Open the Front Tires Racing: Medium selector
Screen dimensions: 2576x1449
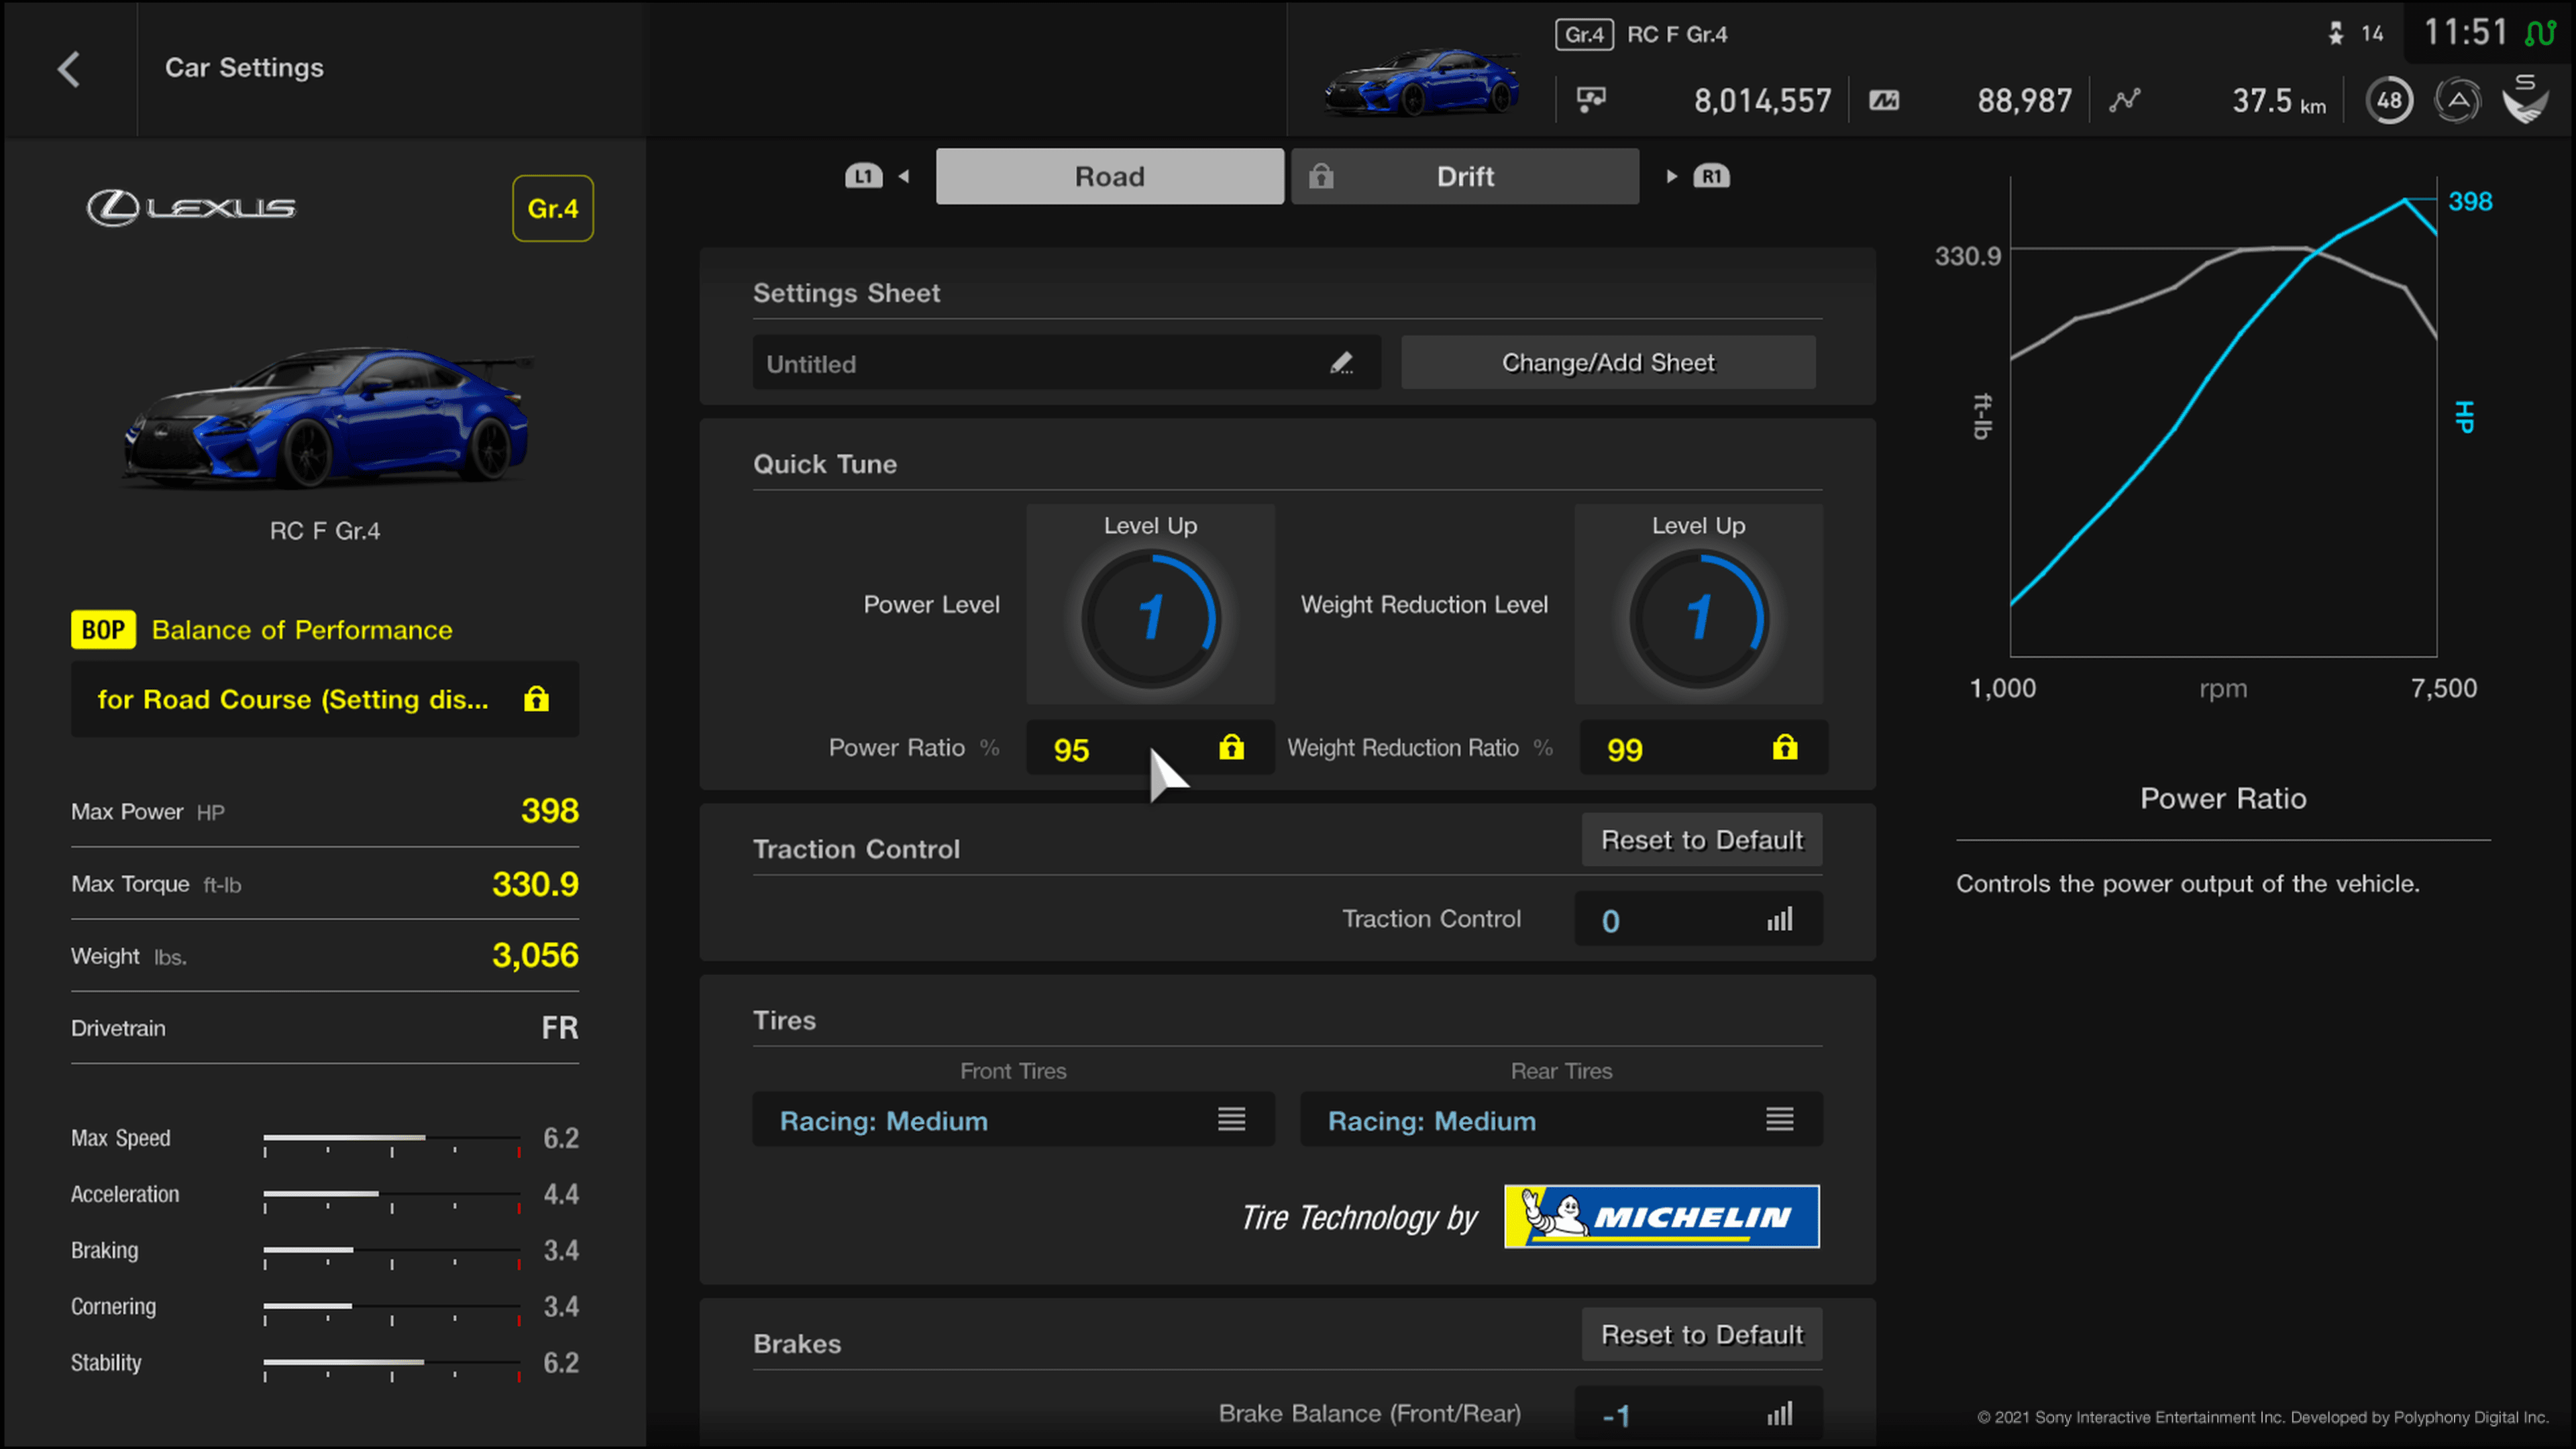[x=1013, y=1119]
